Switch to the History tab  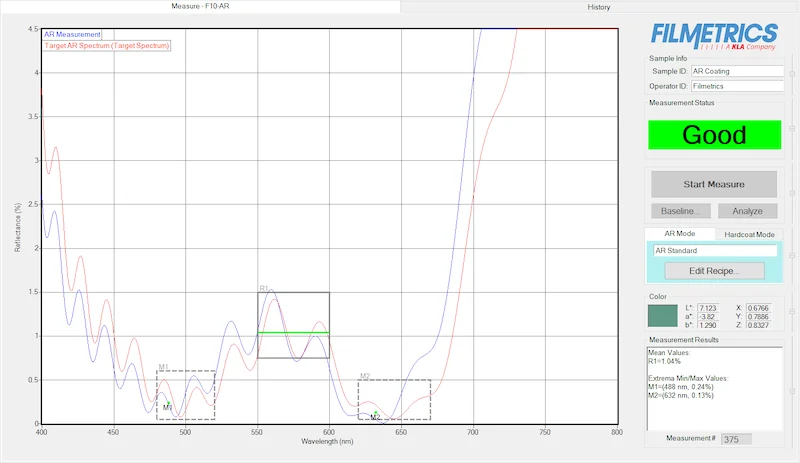[x=599, y=7]
